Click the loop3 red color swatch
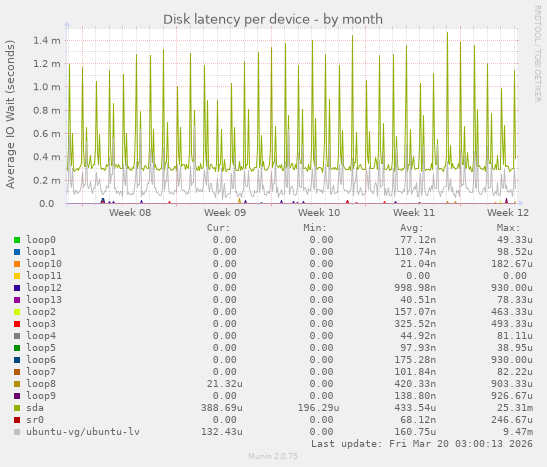The image size is (547, 467). [x=17, y=324]
